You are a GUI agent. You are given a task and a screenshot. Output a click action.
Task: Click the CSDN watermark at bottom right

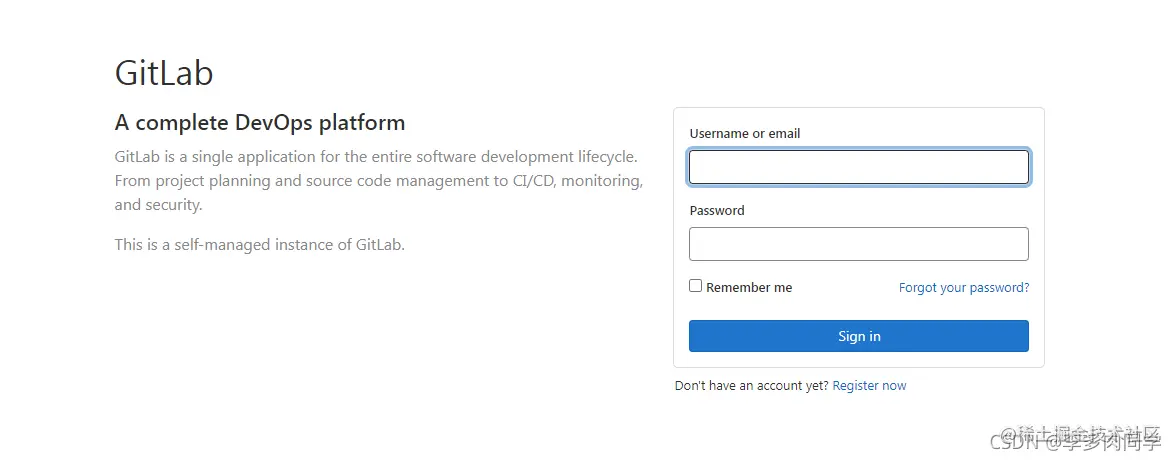(1016, 444)
